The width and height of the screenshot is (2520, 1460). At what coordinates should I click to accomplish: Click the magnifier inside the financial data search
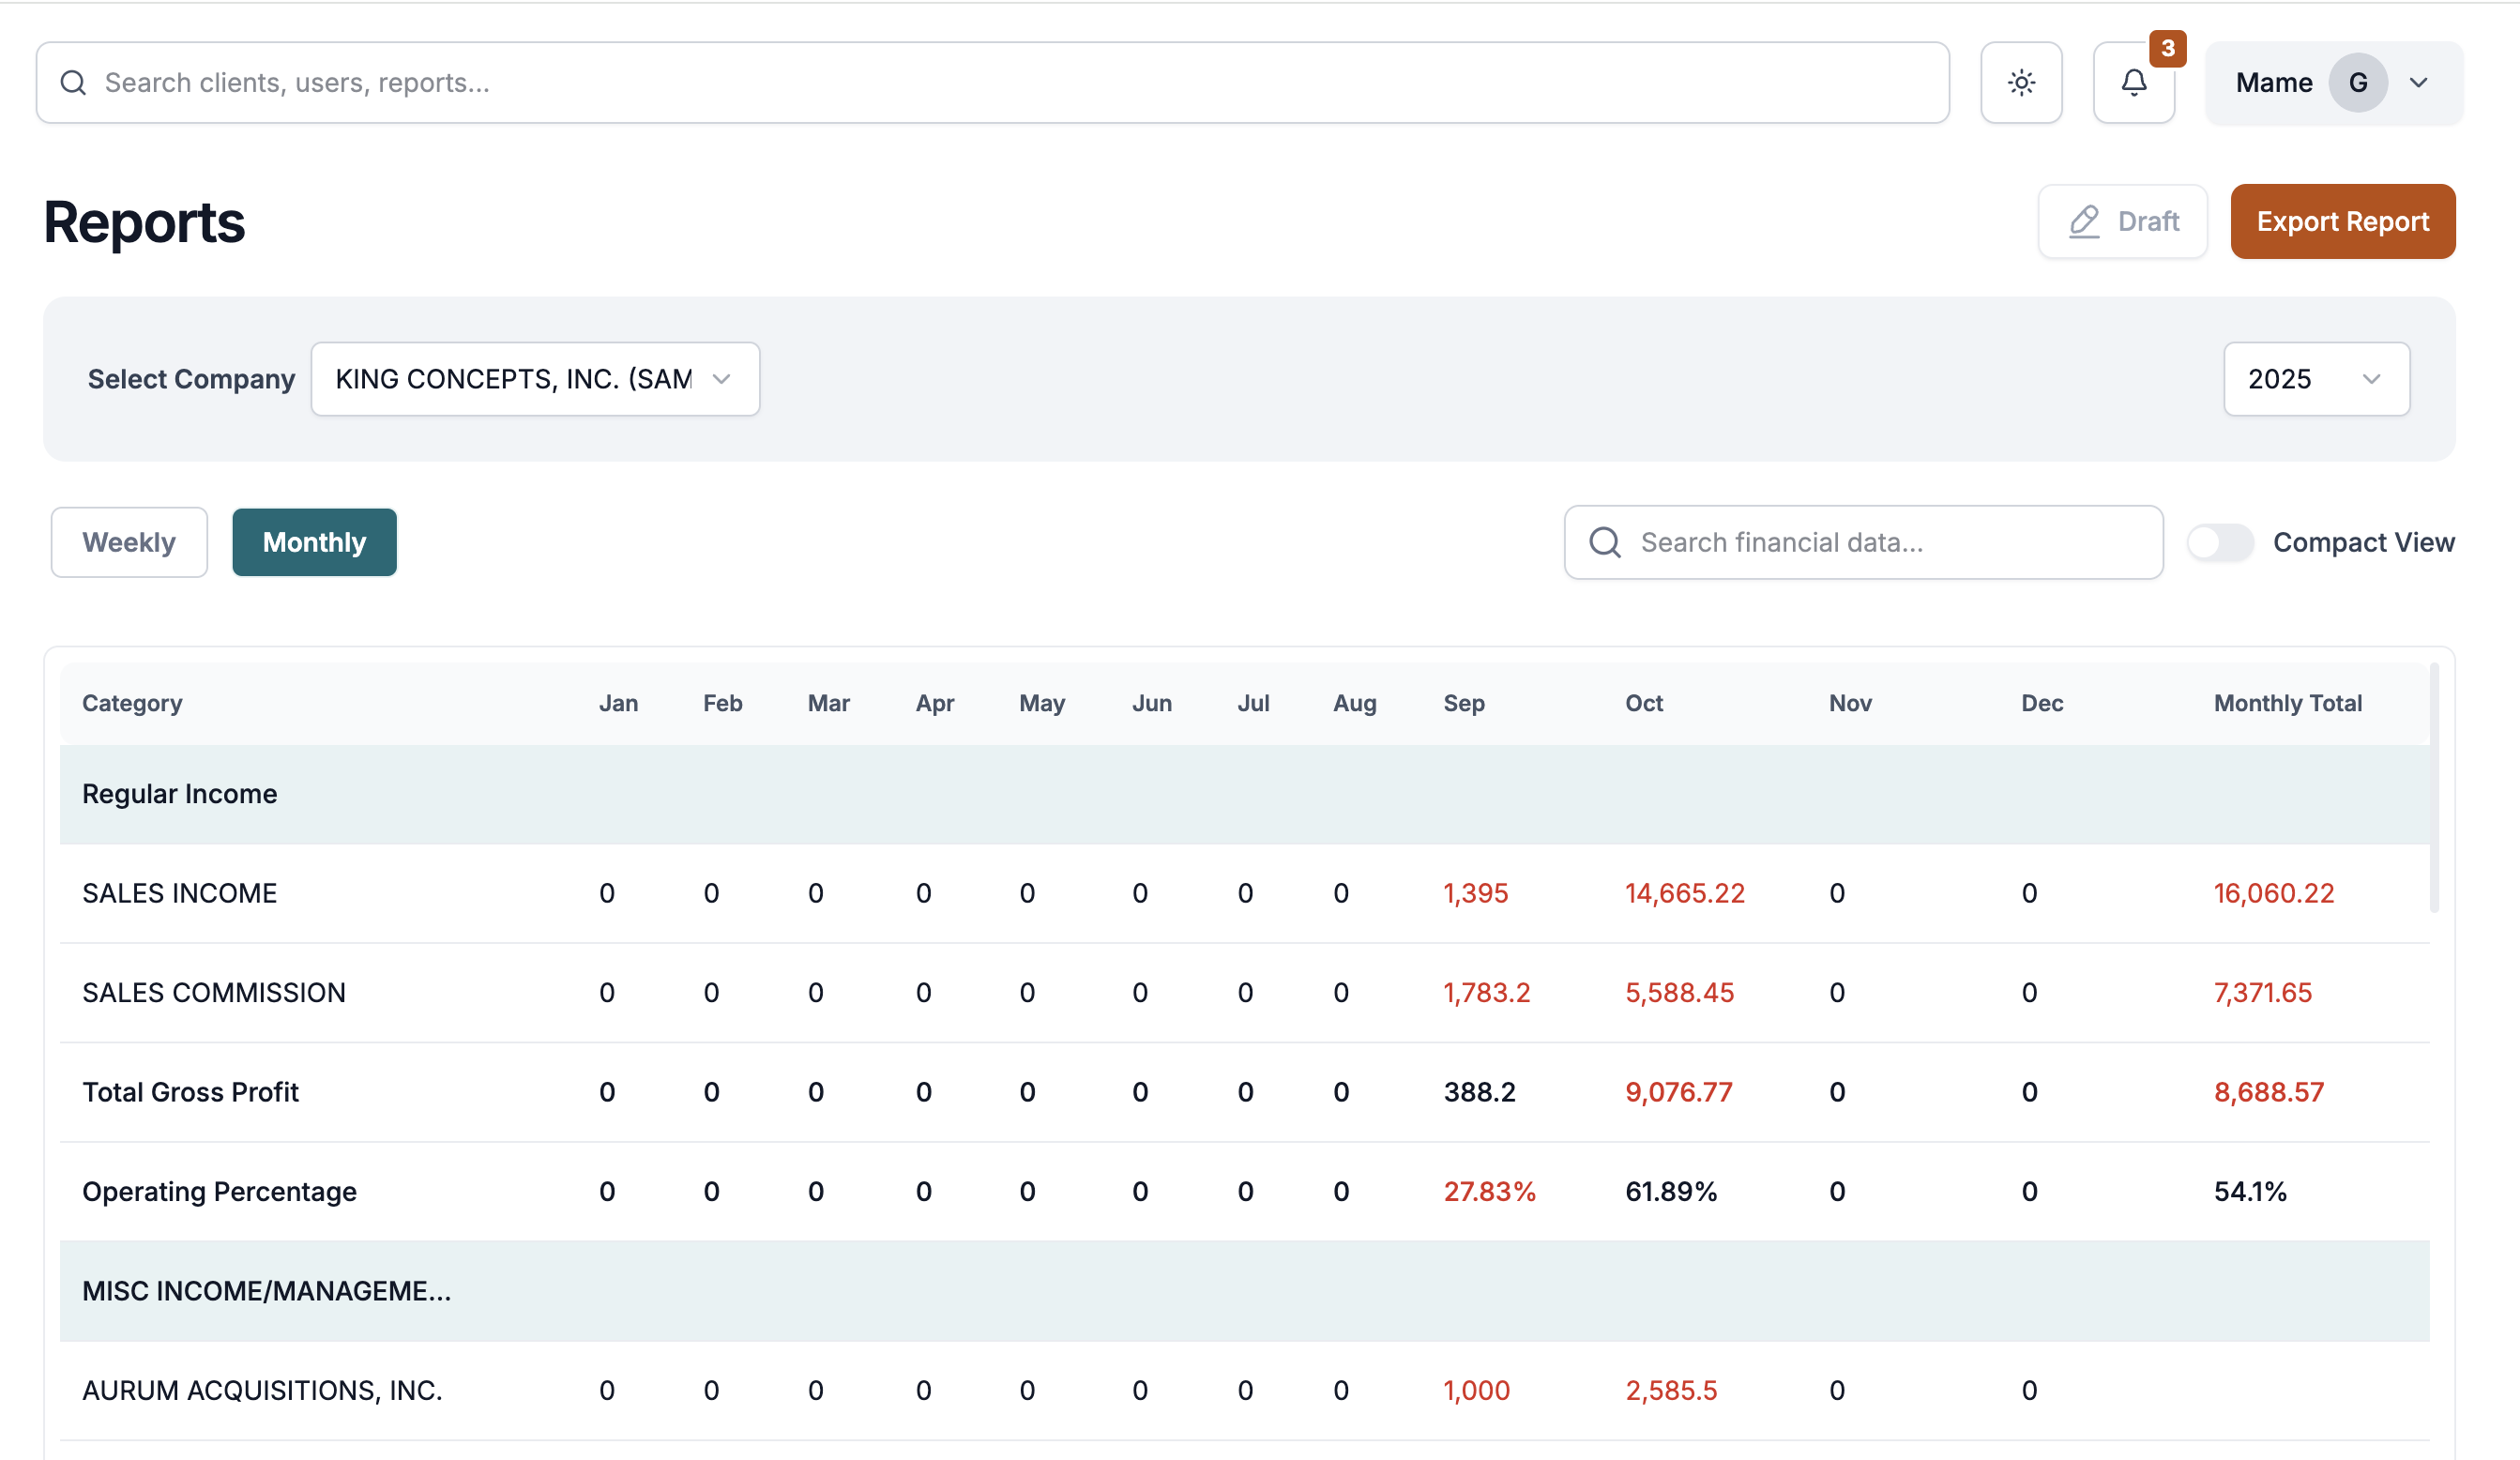coord(1605,542)
